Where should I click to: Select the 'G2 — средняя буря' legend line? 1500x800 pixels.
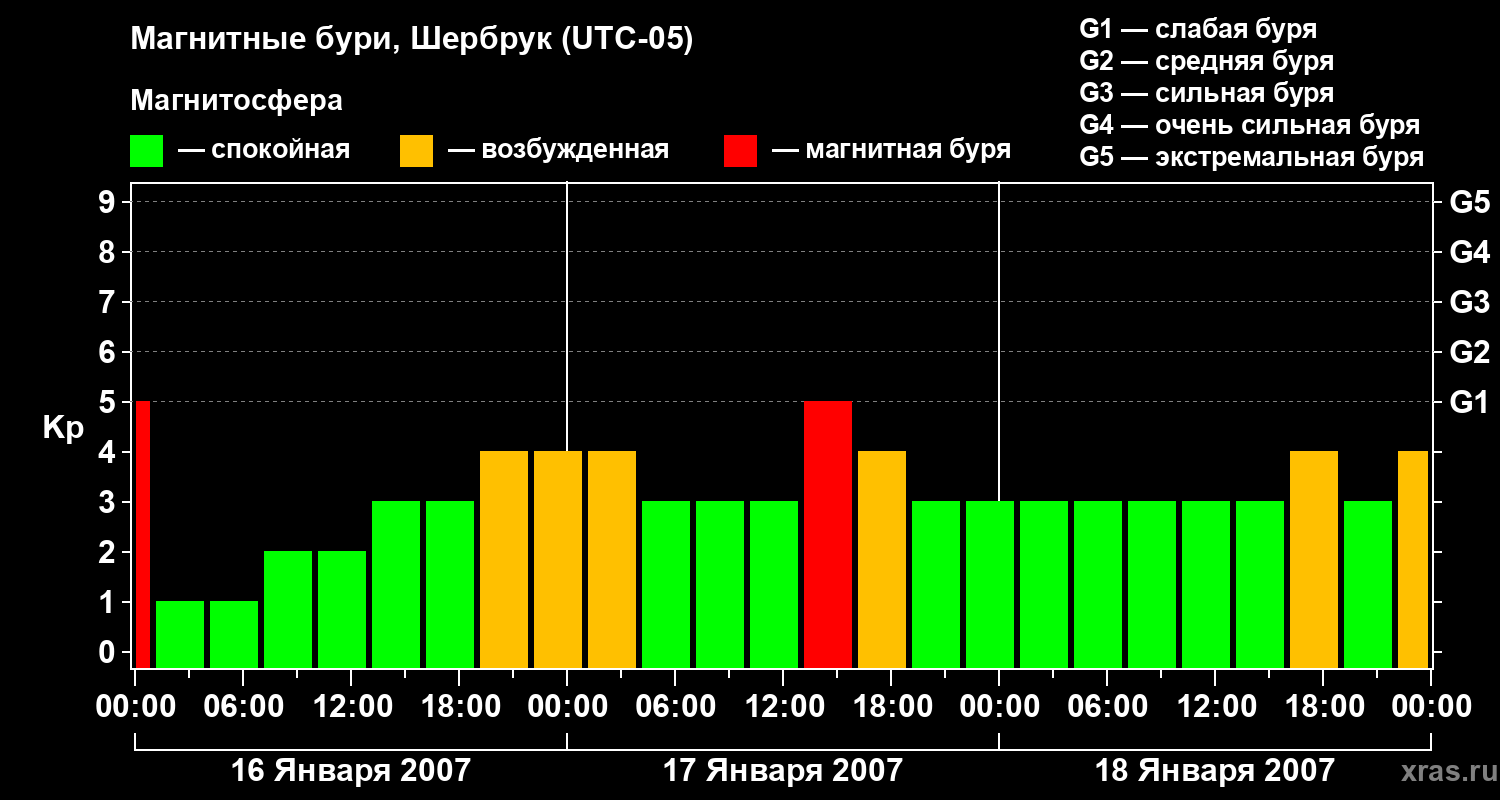click(x=1206, y=60)
